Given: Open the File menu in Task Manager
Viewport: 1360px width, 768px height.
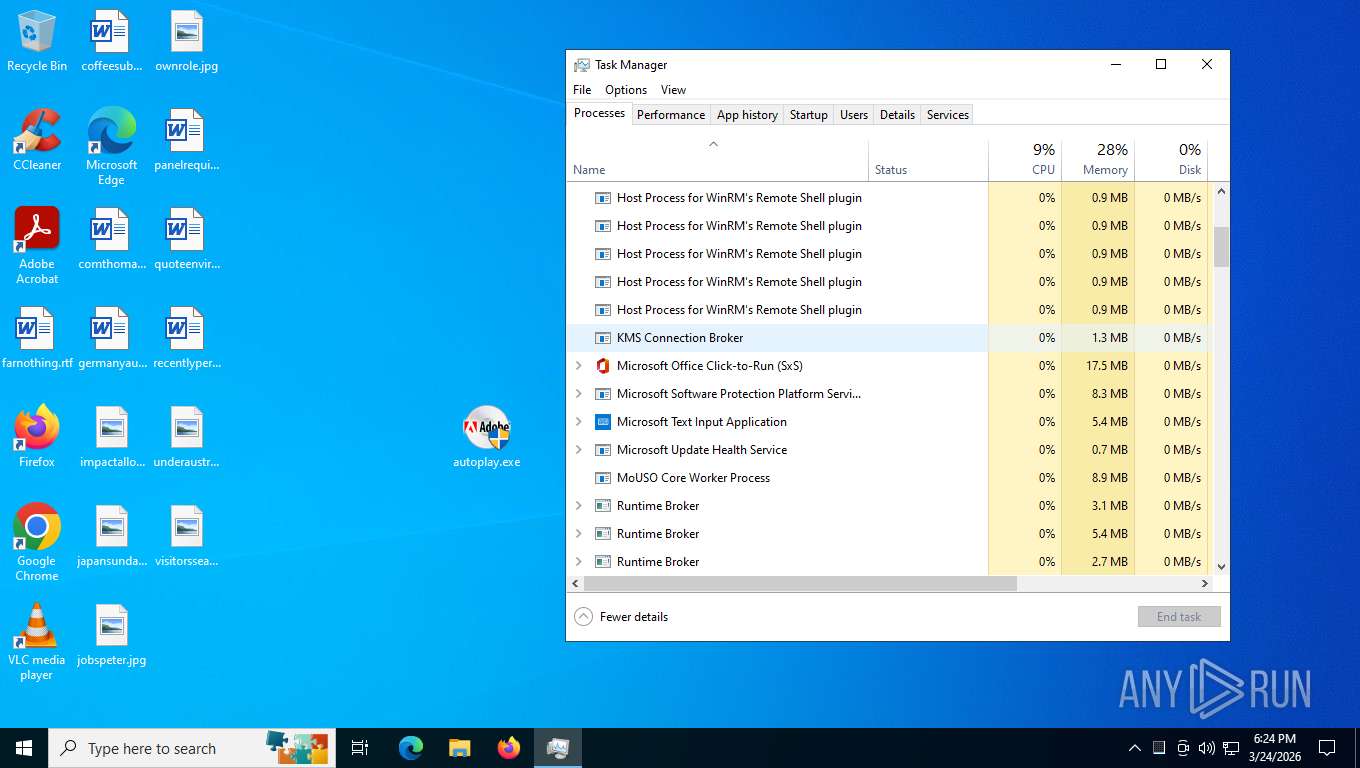Looking at the screenshot, I should coord(582,90).
